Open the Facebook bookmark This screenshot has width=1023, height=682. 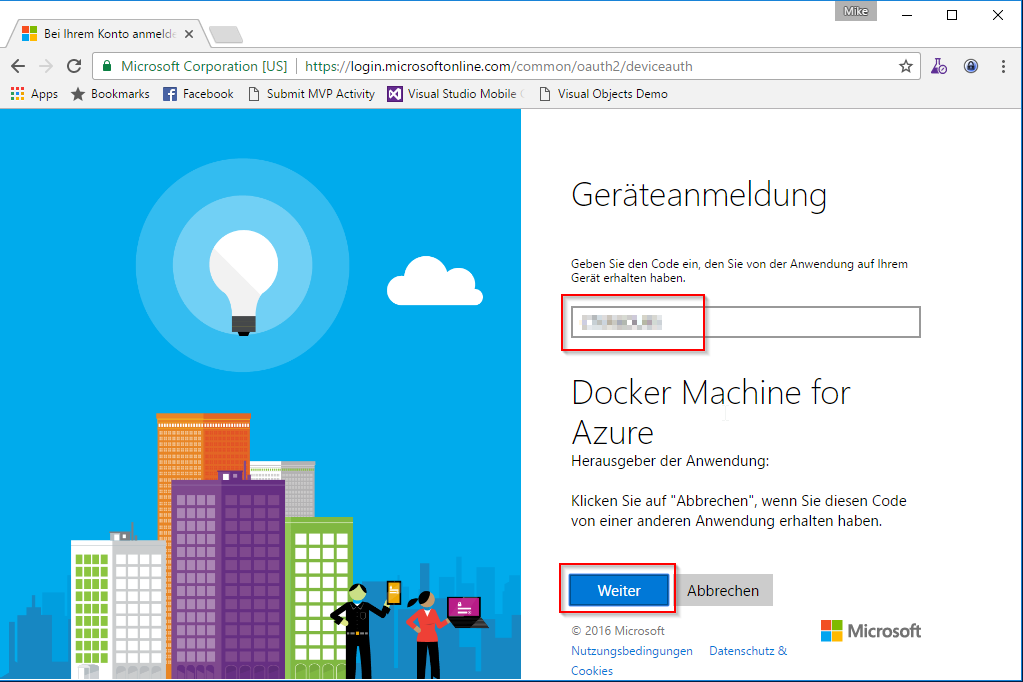pyautogui.click(x=198, y=94)
